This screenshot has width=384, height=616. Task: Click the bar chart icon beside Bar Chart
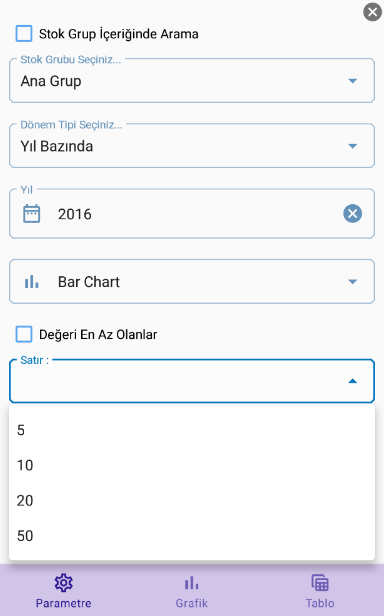(x=31, y=282)
